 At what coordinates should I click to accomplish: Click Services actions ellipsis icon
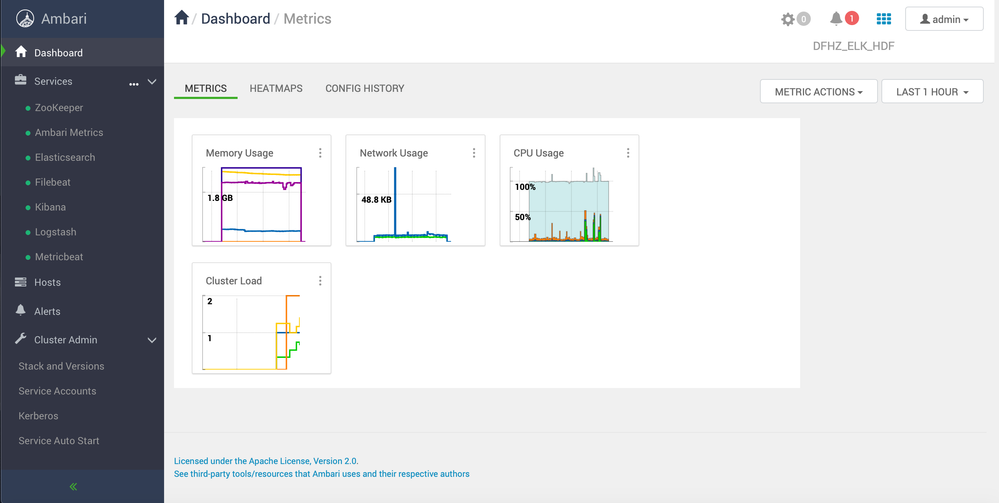[134, 83]
